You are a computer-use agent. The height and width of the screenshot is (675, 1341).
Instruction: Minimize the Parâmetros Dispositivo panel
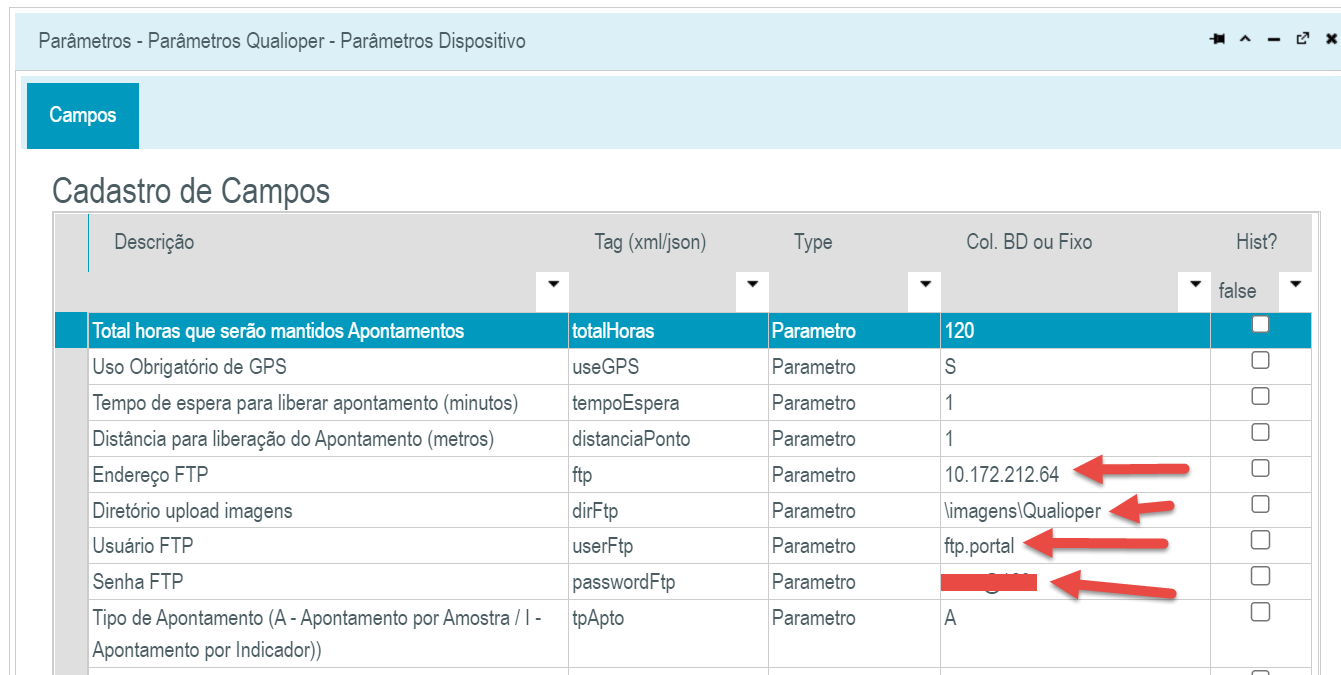[x=1273, y=40]
